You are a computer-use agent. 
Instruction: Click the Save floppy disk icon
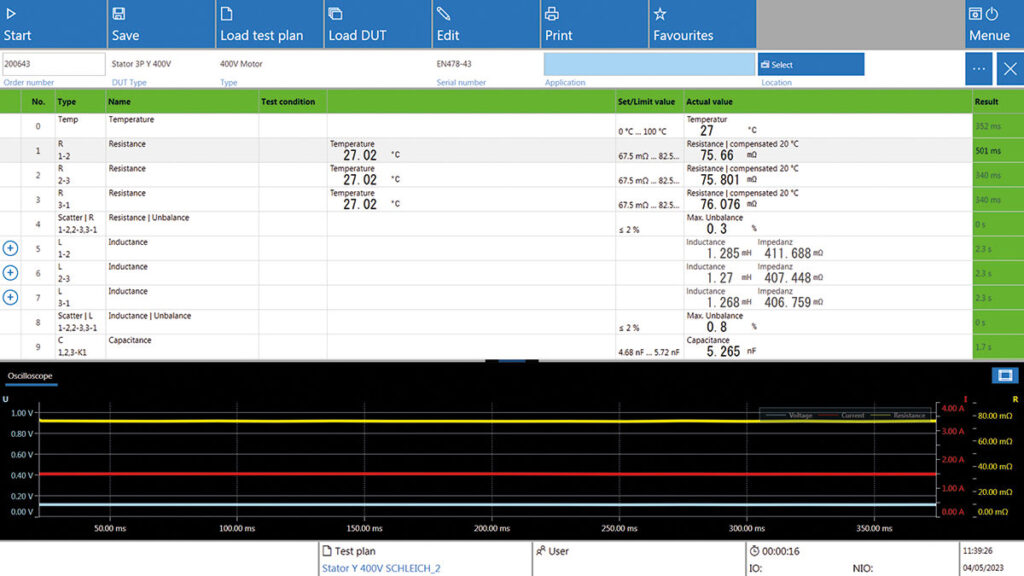(118, 14)
